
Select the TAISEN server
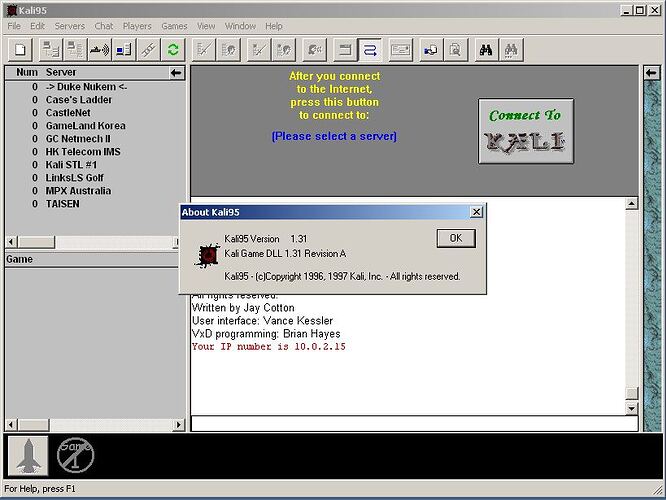tap(62, 204)
